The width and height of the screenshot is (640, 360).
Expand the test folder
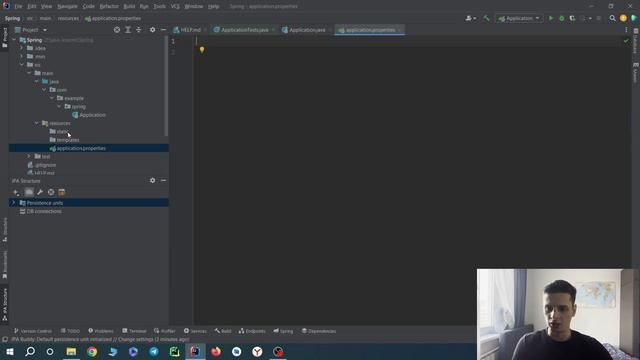tap(29, 156)
